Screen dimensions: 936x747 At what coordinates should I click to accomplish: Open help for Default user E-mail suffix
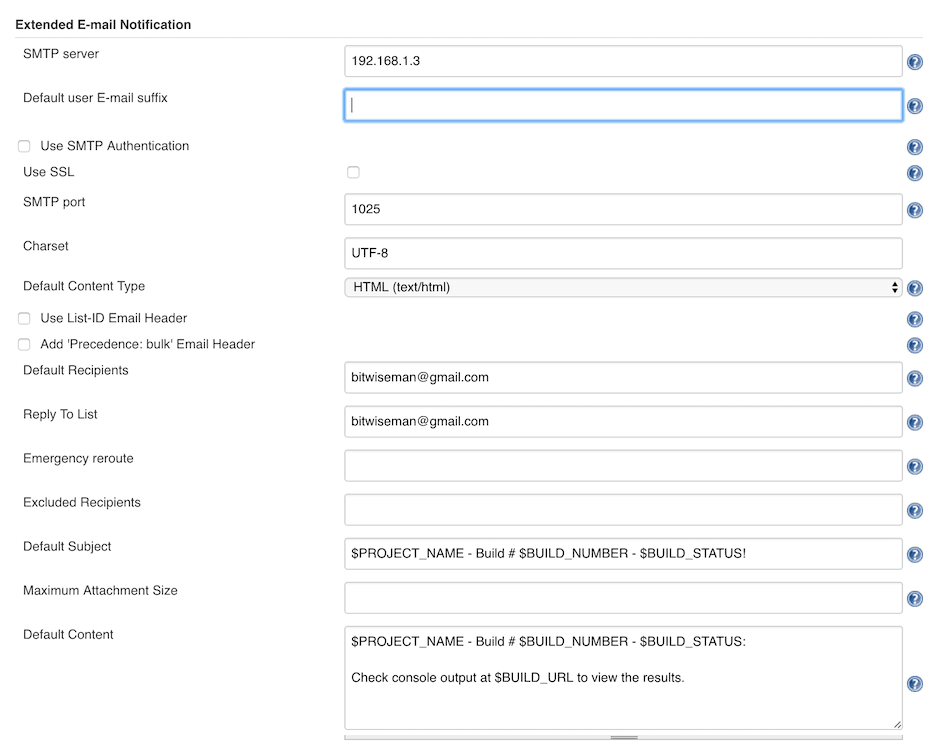click(914, 105)
